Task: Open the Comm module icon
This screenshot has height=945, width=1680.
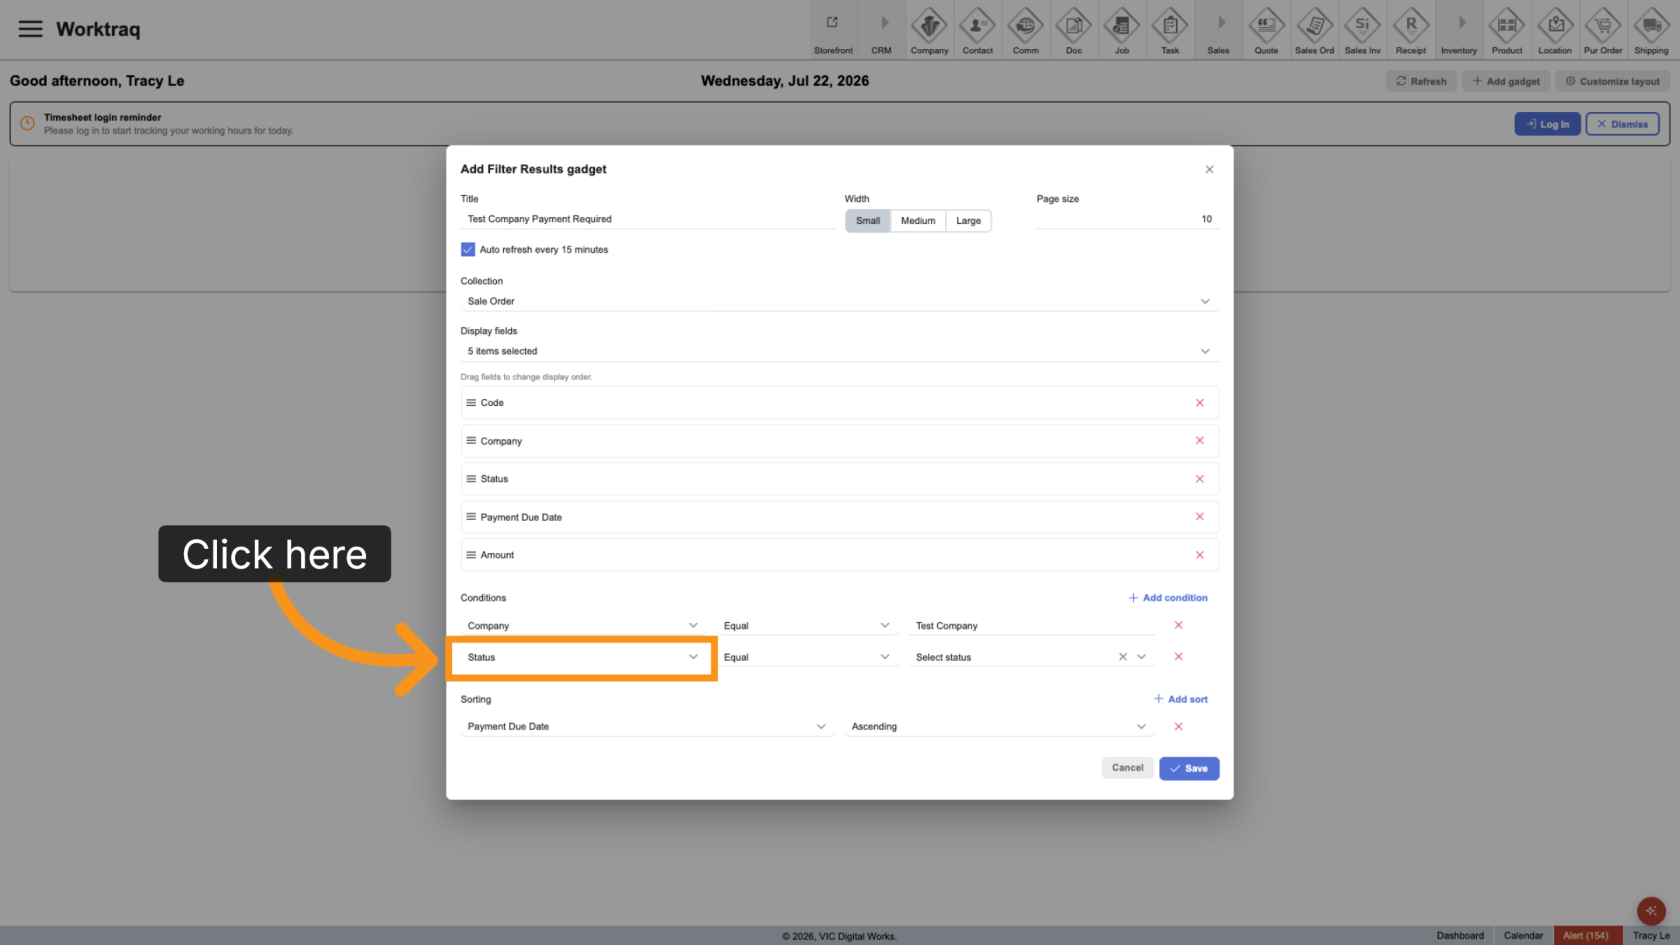Action: click(1025, 30)
